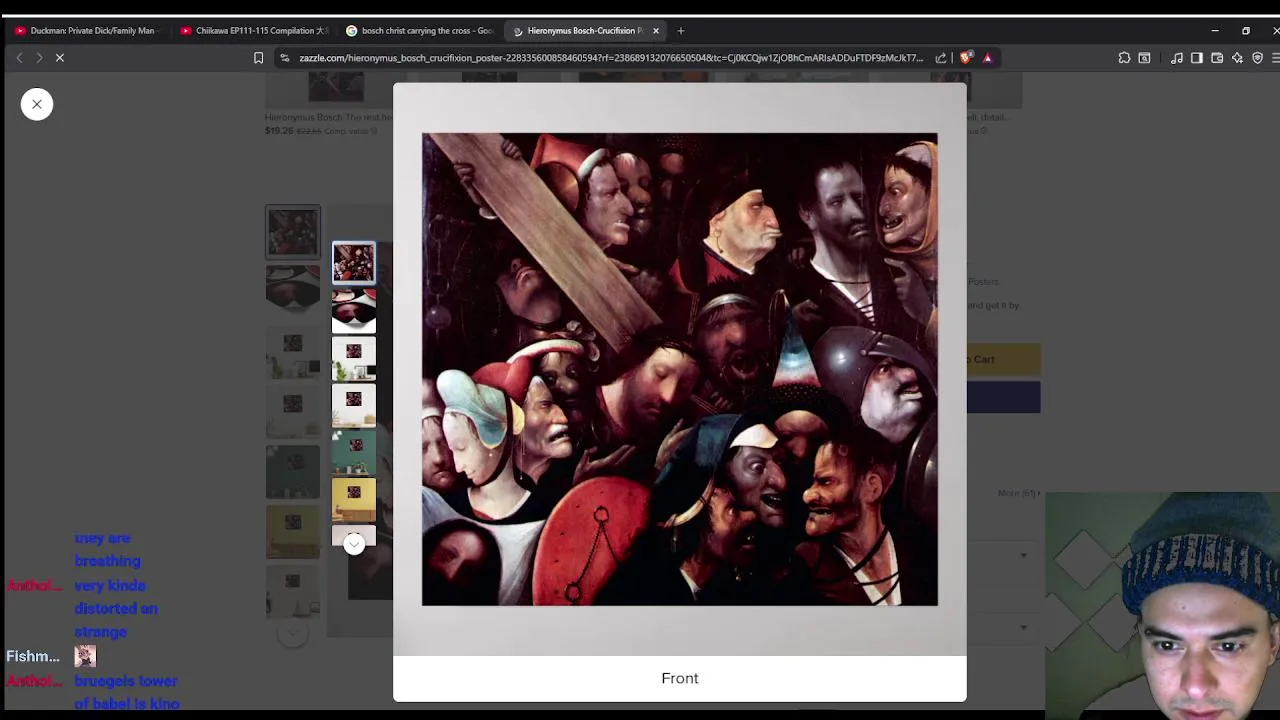Open the VPN shield icon in toolbar
The image size is (1280, 720).
[1257, 58]
